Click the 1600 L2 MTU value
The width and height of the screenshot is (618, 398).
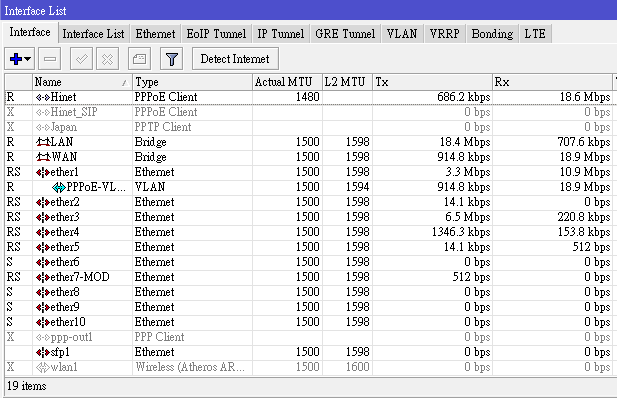point(357,367)
